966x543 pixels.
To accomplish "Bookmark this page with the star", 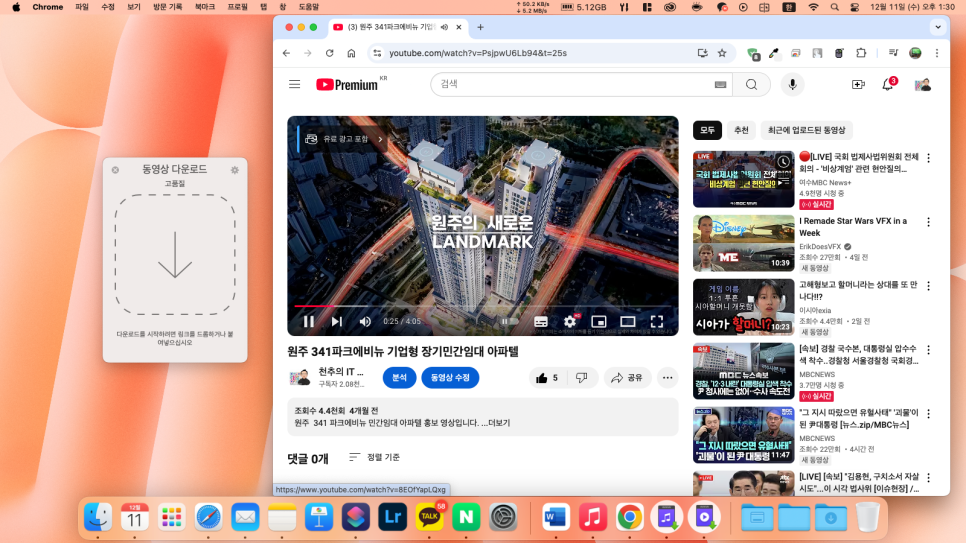I will pos(722,53).
